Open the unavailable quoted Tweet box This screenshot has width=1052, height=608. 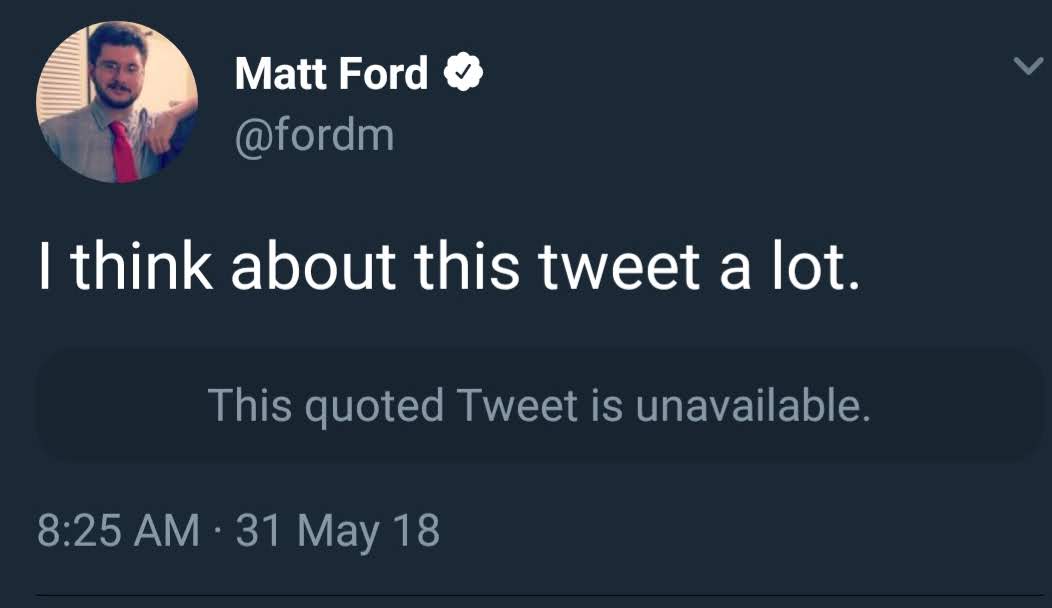point(538,406)
